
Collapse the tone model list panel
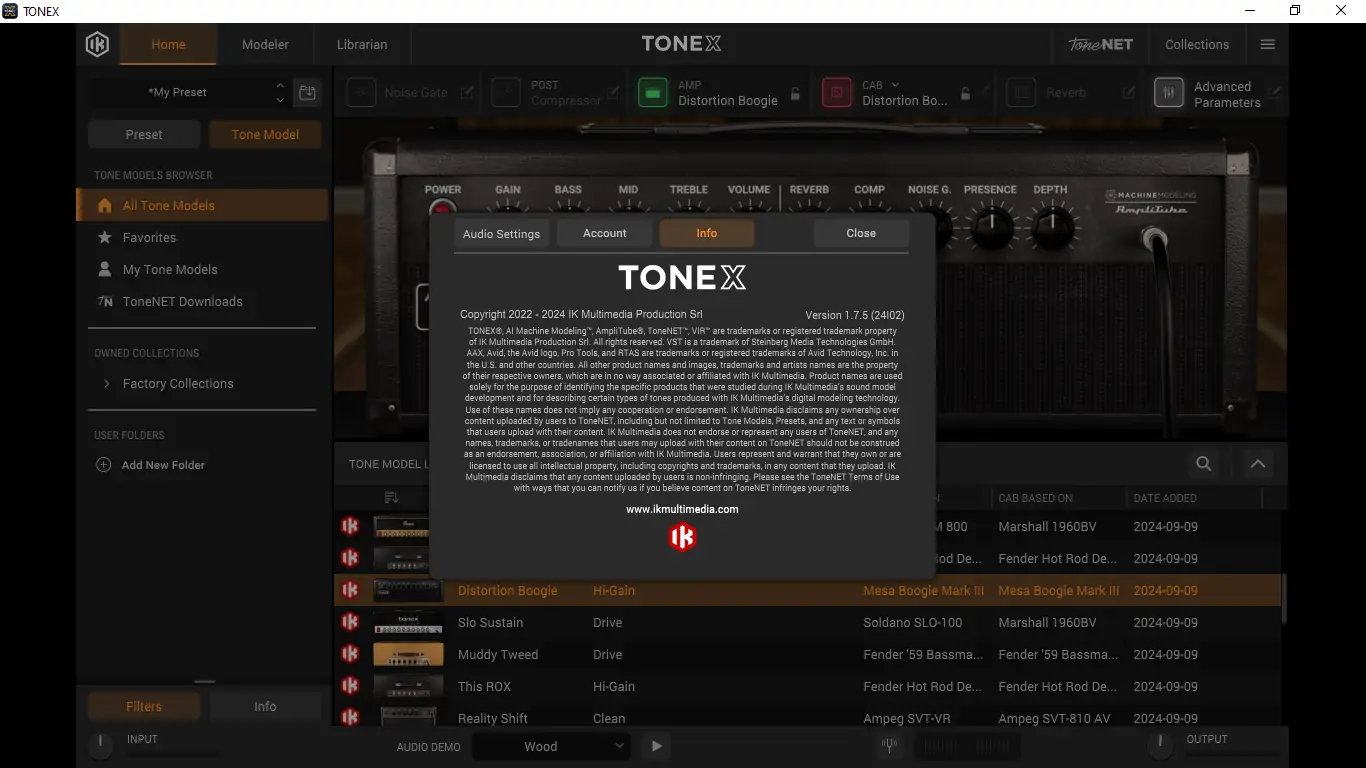point(1258,464)
